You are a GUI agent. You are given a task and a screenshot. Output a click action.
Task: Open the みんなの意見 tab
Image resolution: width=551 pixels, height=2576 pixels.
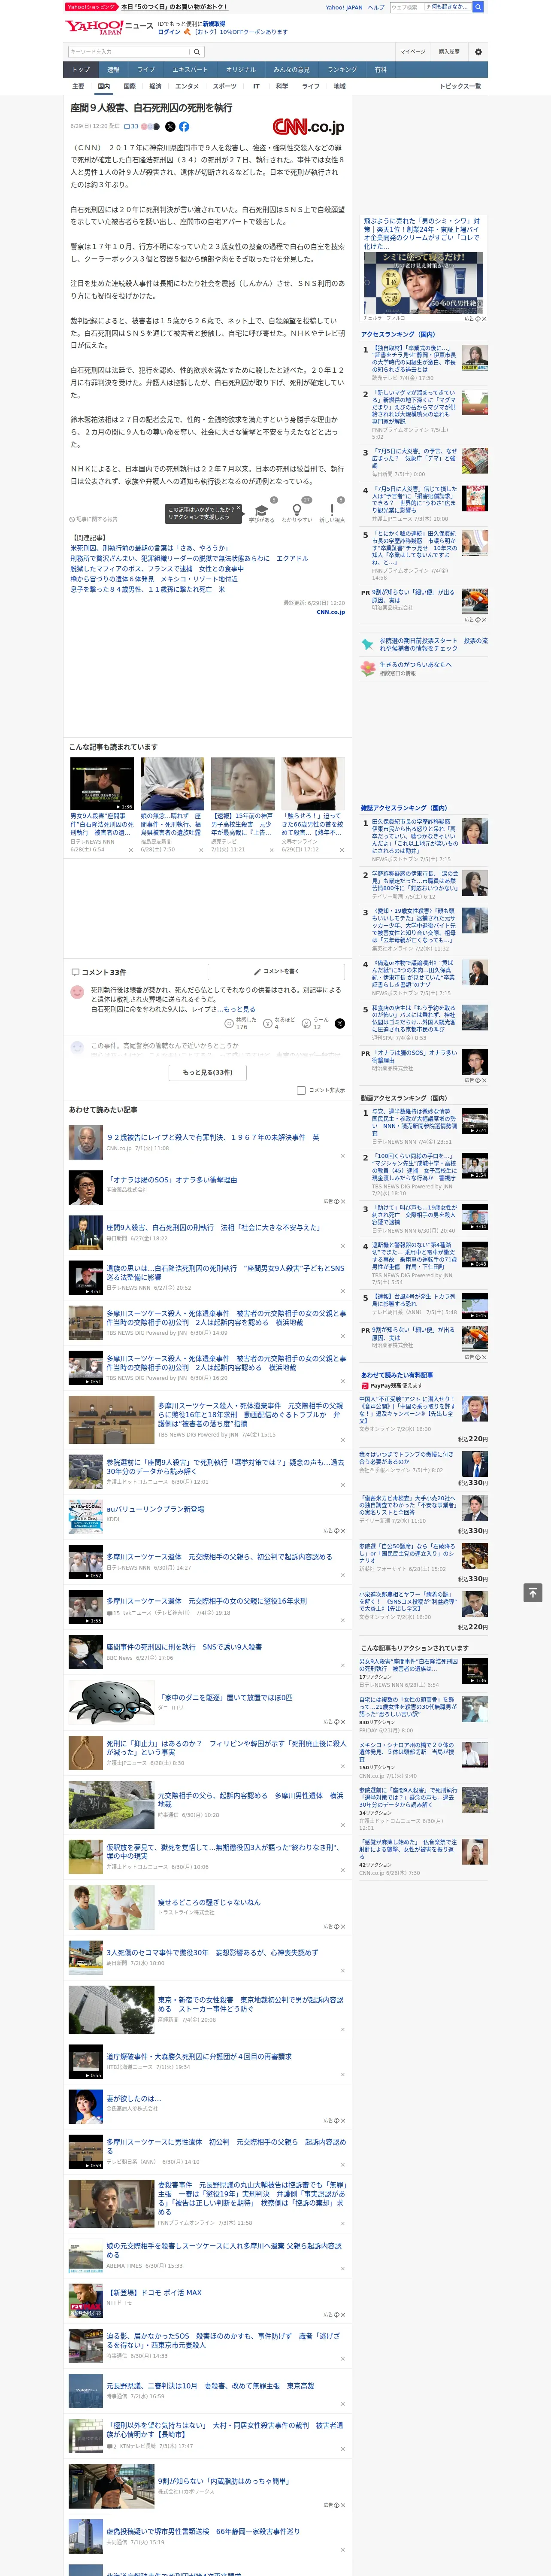click(292, 70)
